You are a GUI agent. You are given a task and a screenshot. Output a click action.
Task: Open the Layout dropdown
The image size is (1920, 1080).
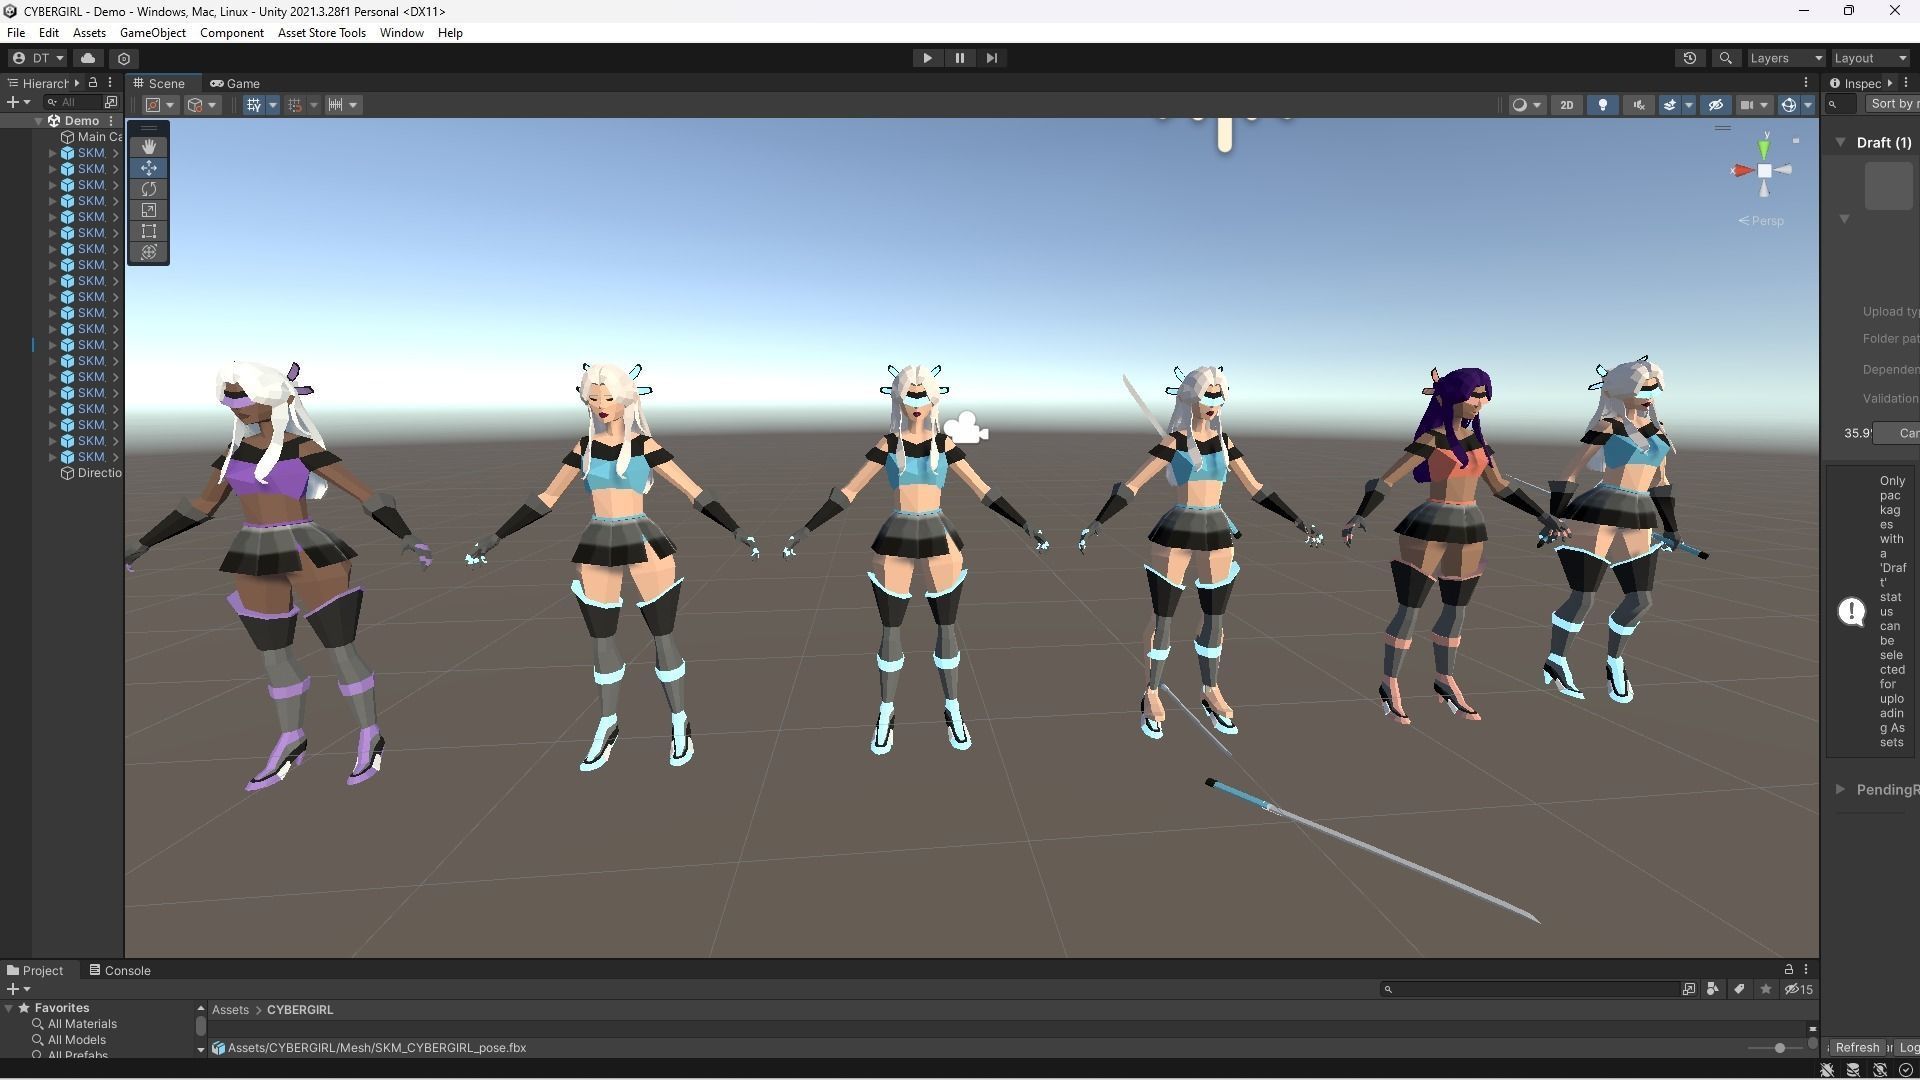click(x=1870, y=58)
